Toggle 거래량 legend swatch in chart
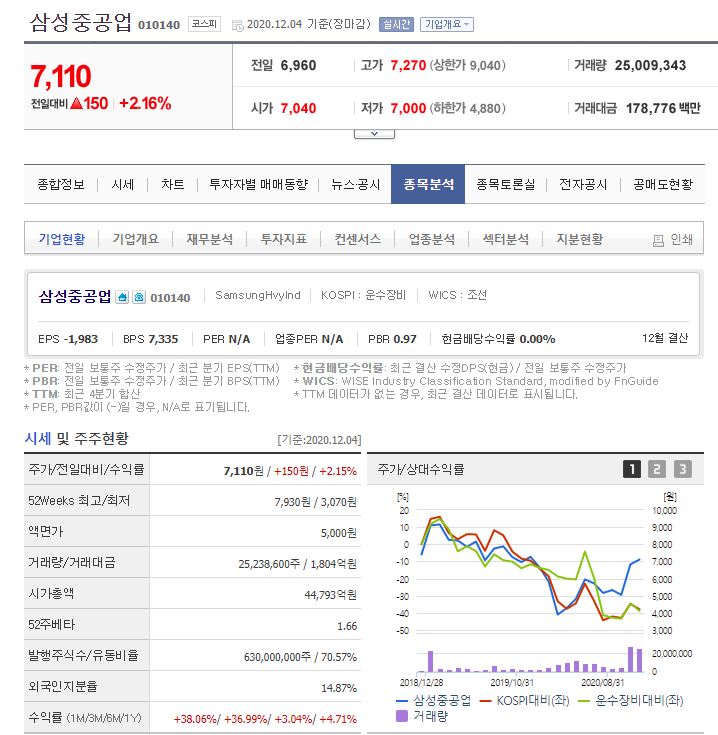 402,716
